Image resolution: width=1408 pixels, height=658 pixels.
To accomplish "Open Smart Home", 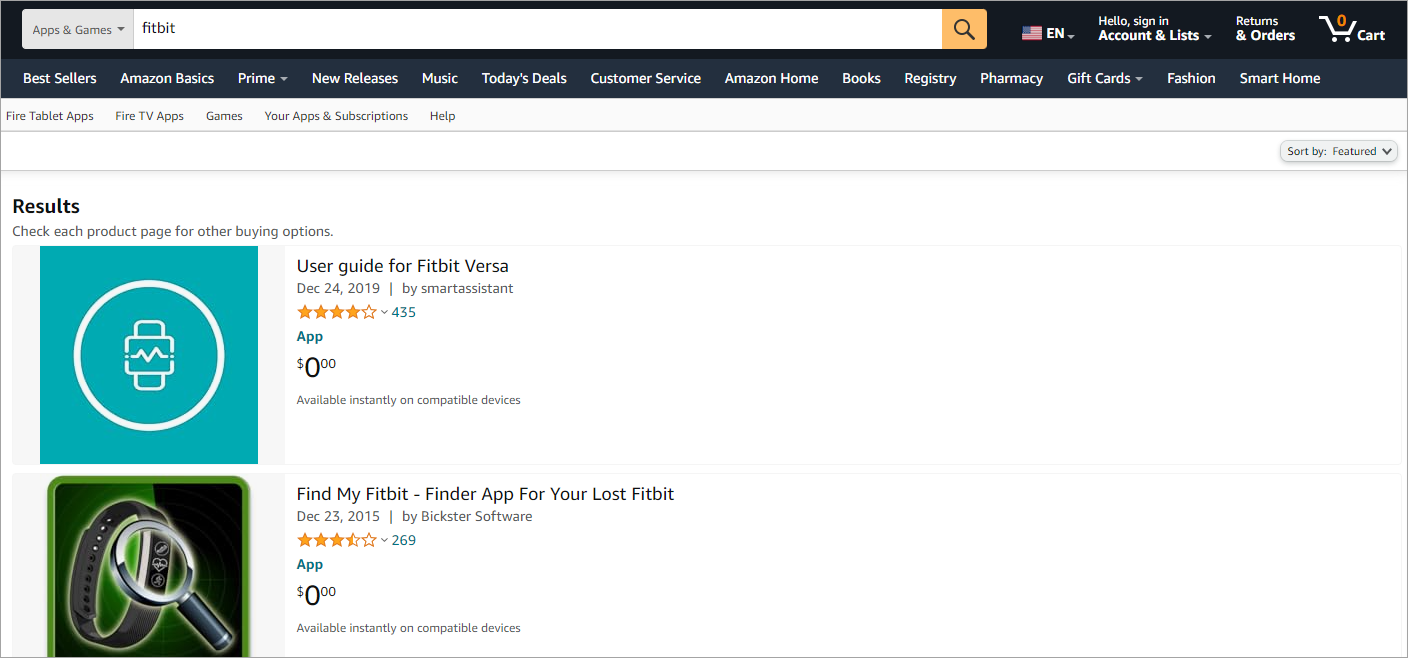I will coord(1280,78).
